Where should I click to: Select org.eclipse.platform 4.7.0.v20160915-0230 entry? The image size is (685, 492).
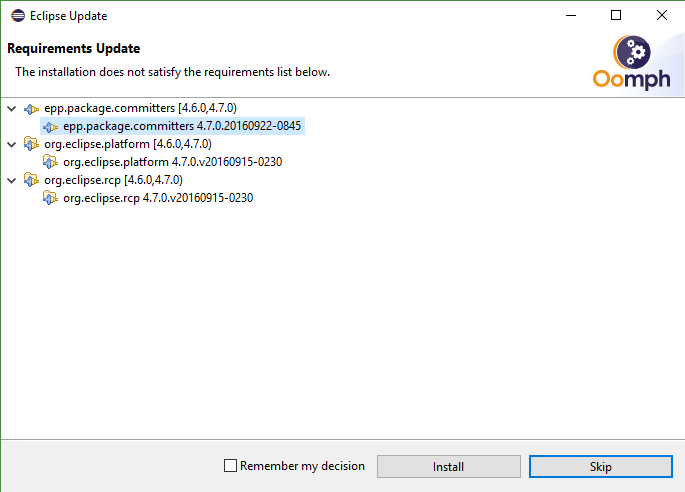click(x=173, y=162)
